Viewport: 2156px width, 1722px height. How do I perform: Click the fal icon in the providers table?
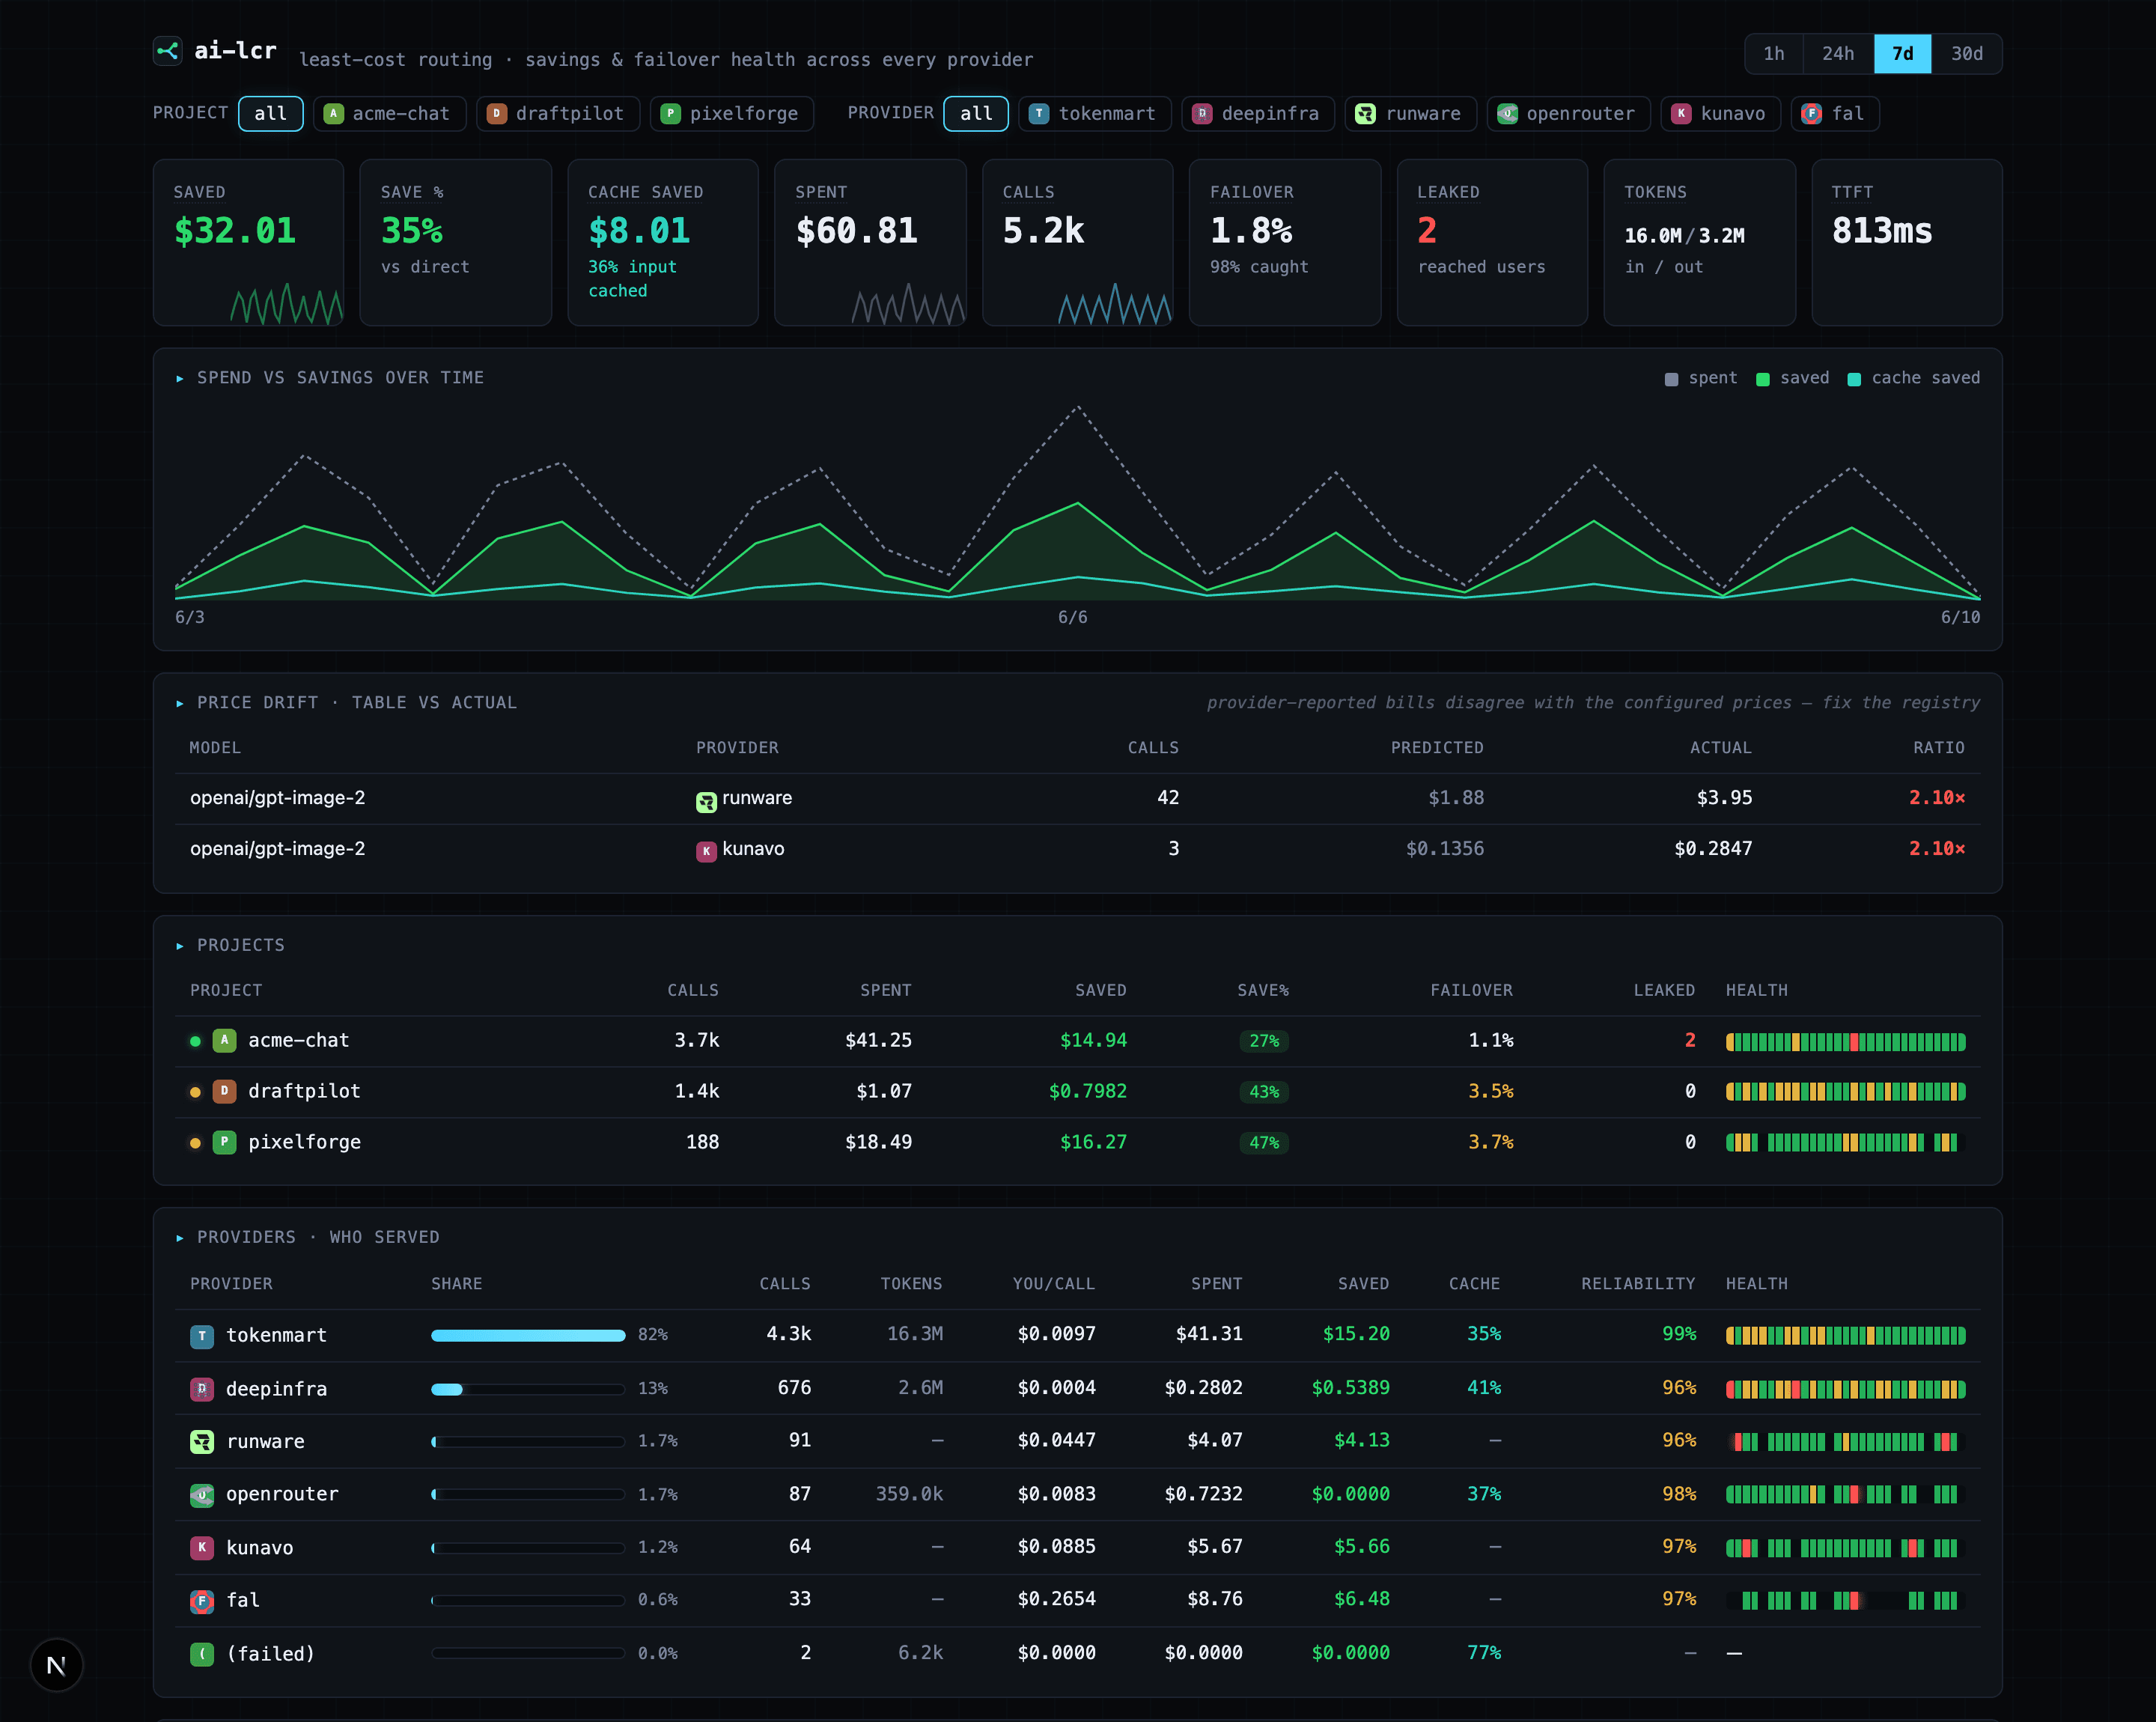202,1601
